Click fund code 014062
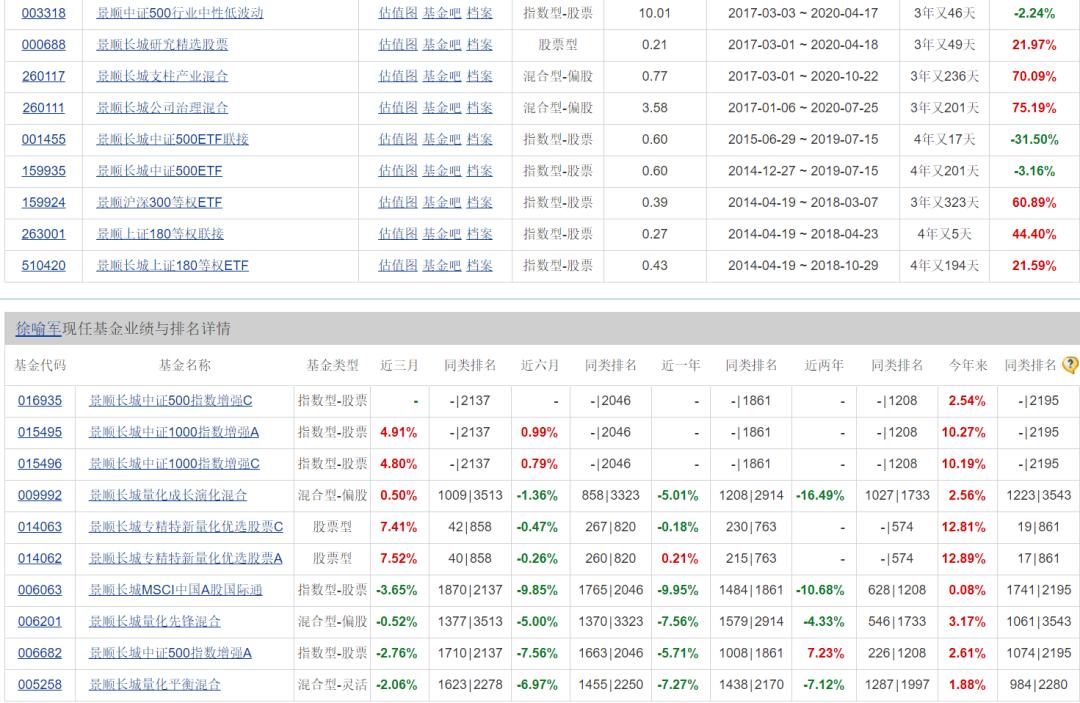Screen dimensions: 1080x703 coord(39,559)
